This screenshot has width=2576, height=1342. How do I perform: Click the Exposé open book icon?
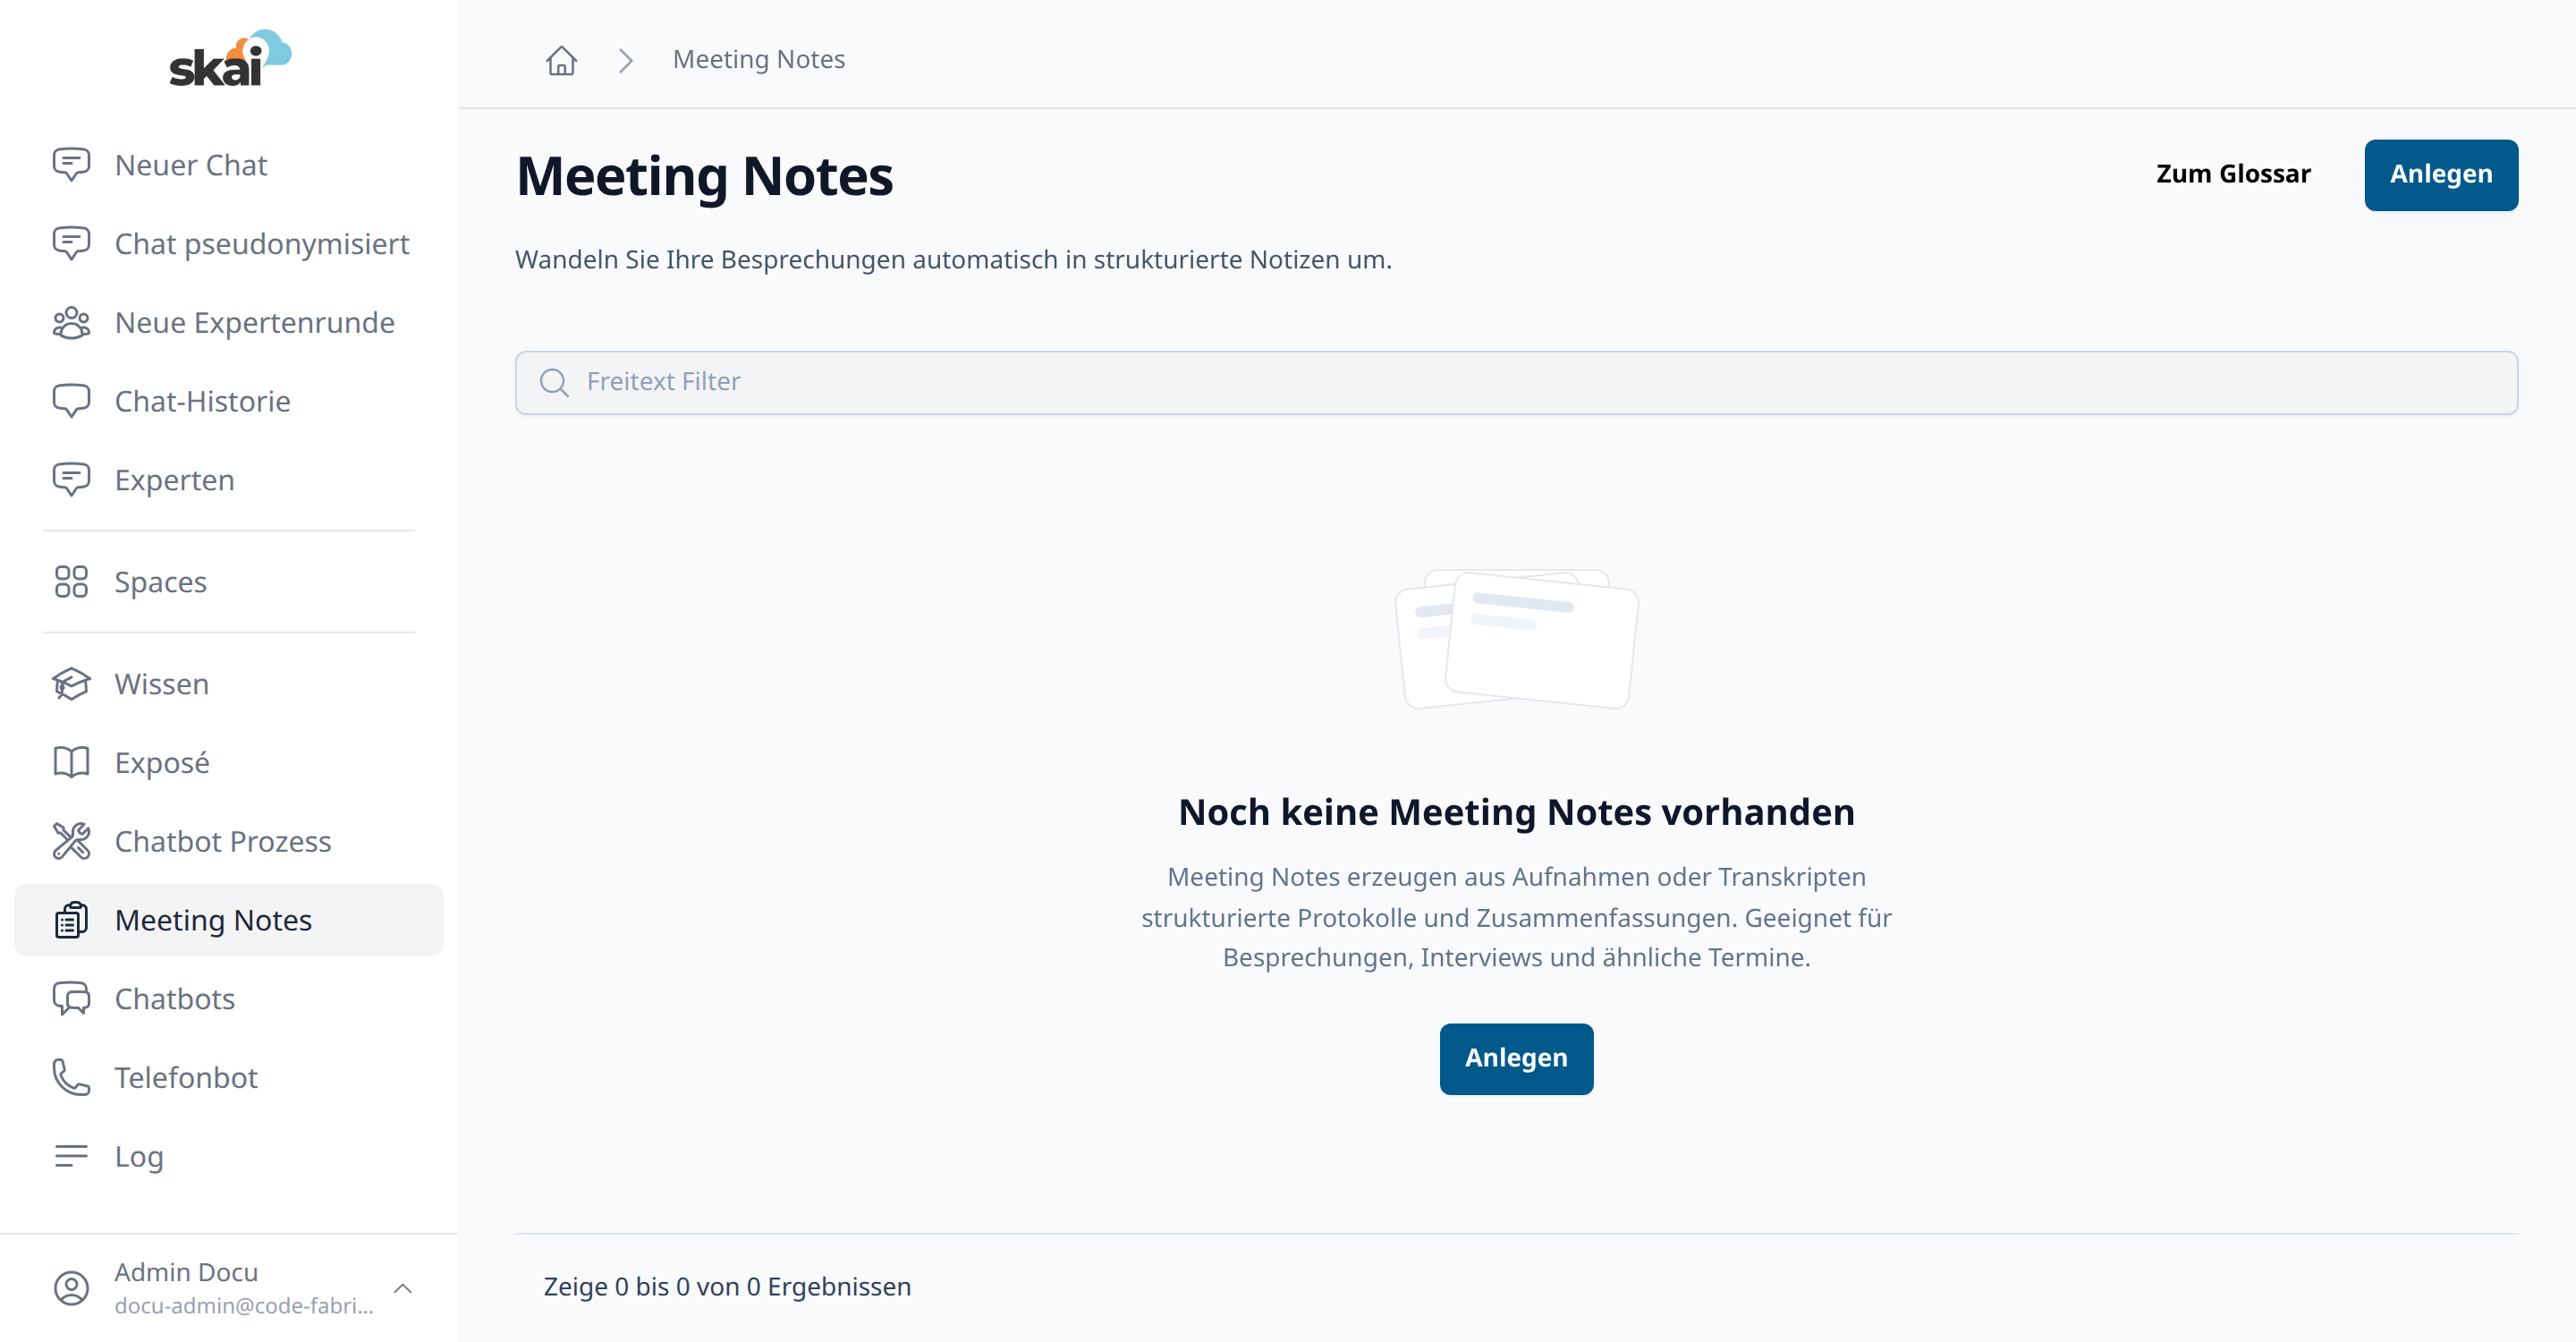71,763
